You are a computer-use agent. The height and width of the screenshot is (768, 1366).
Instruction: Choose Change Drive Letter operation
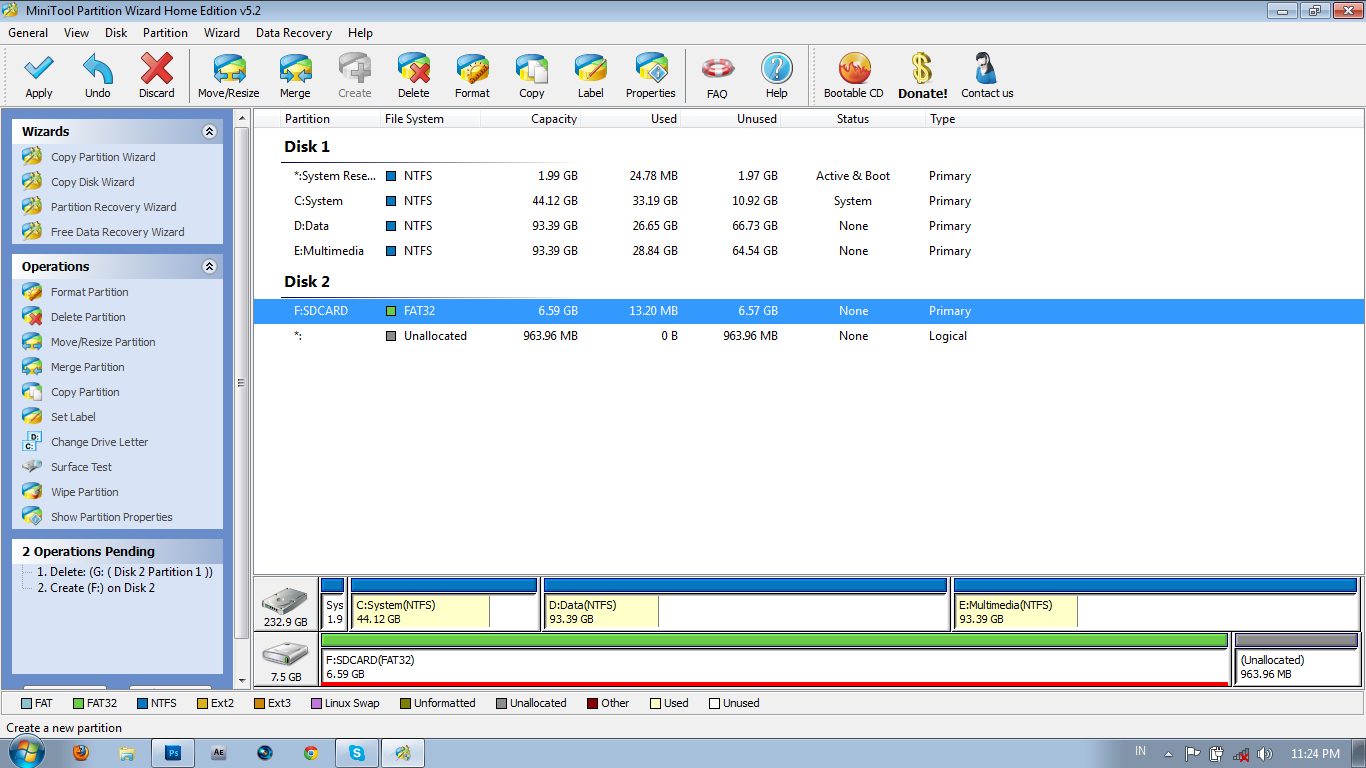coord(99,442)
